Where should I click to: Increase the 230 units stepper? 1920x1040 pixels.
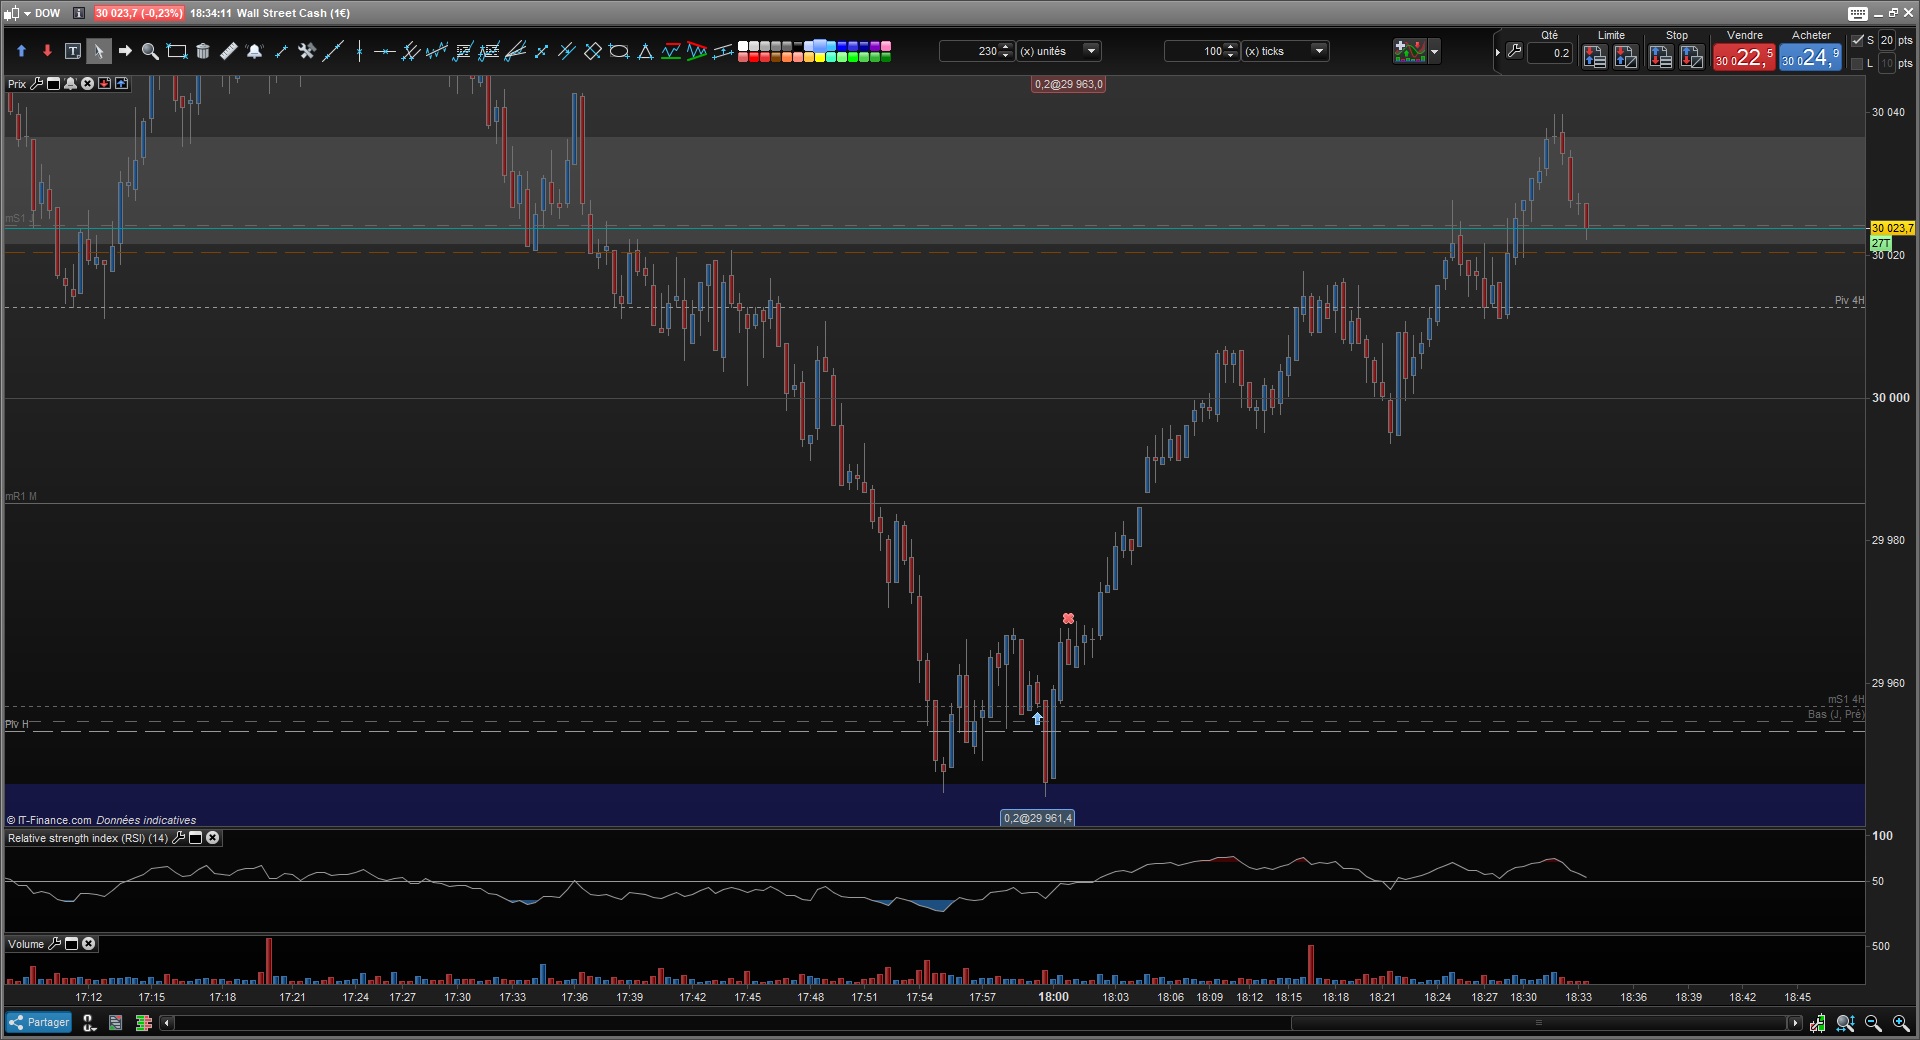click(x=1007, y=47)
